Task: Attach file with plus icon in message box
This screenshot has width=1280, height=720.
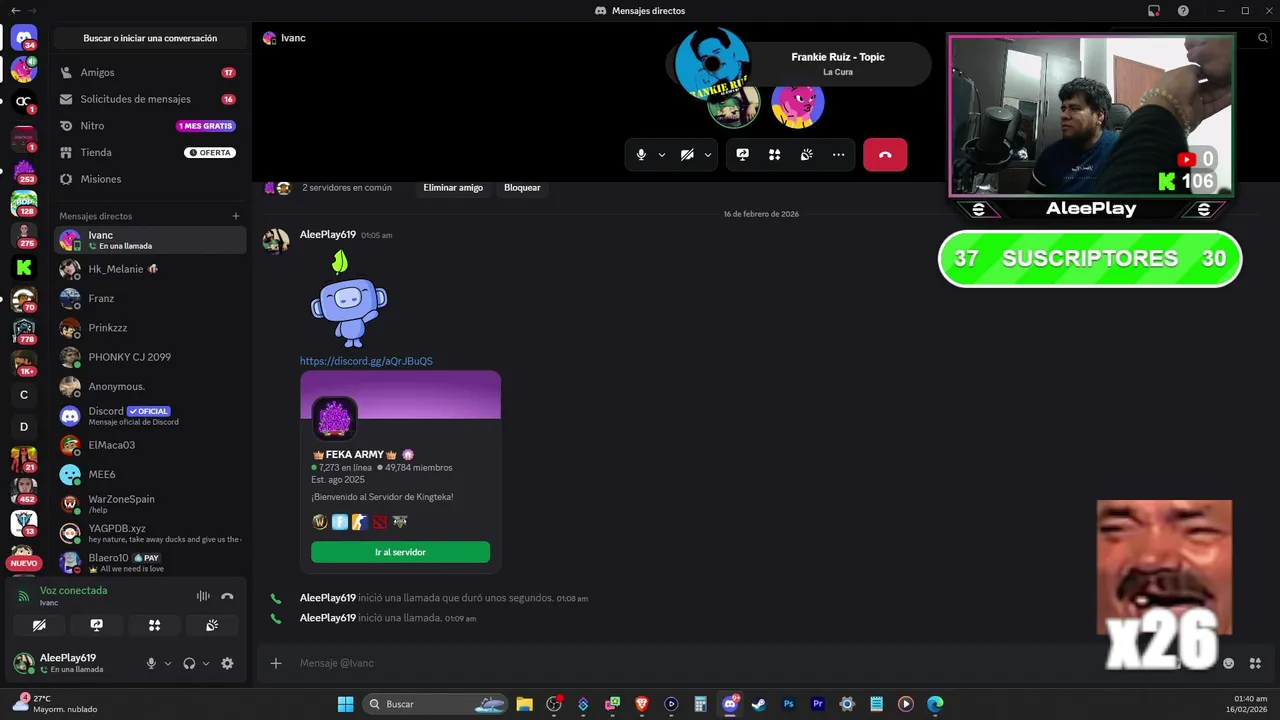Action: click(276, 663)
